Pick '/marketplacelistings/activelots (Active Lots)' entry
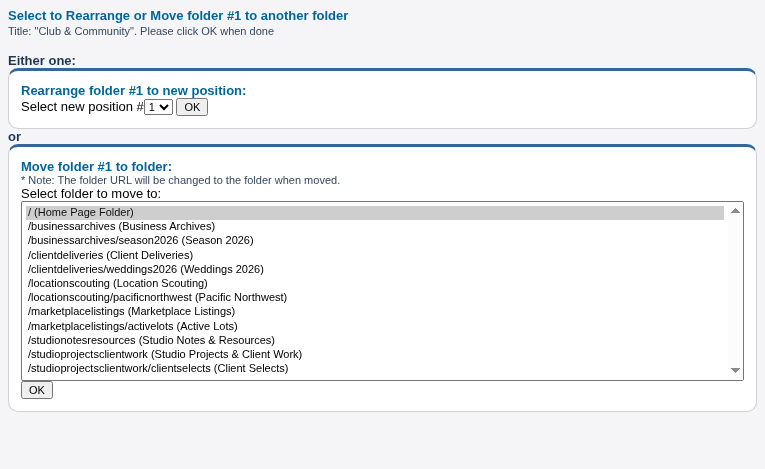The width and height of the screenshot is (765, 469). point(375,326)
